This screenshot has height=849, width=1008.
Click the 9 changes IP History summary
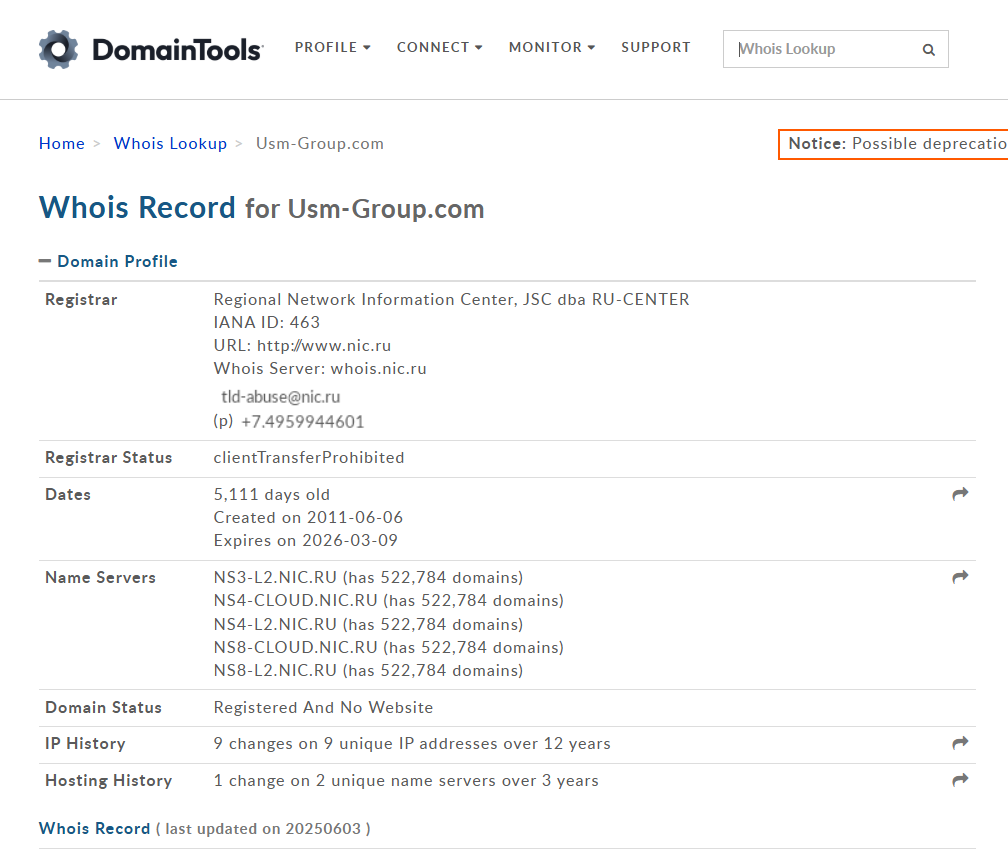point(412,744)
